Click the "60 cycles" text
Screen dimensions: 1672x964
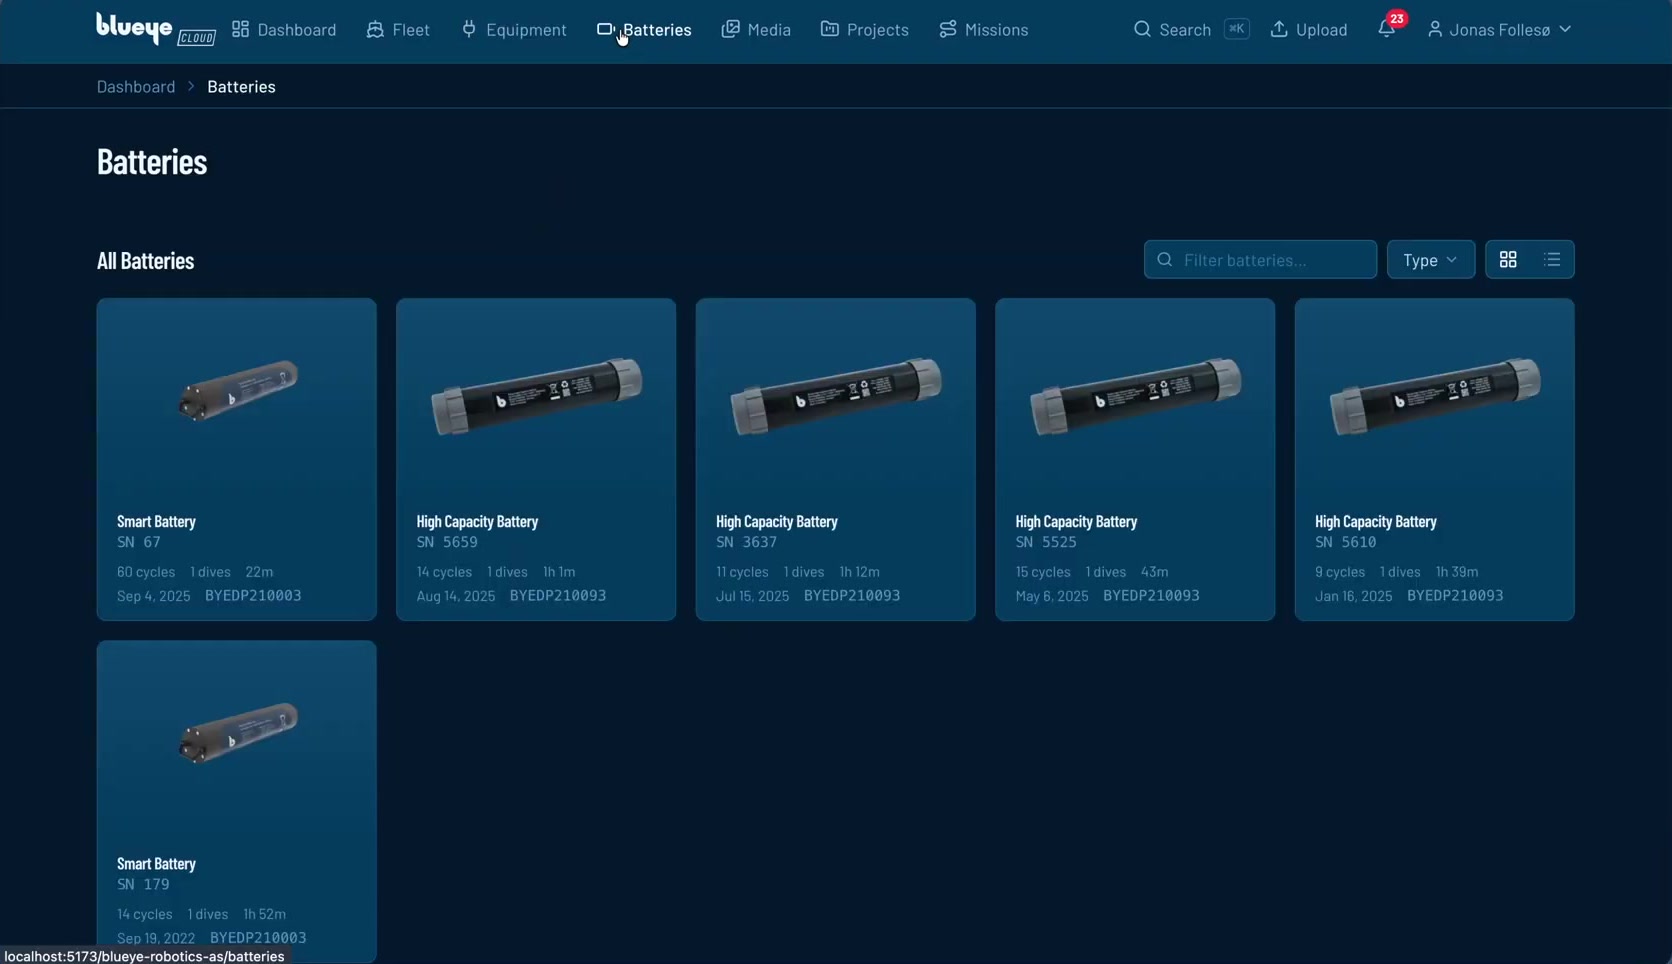point(146,572)
